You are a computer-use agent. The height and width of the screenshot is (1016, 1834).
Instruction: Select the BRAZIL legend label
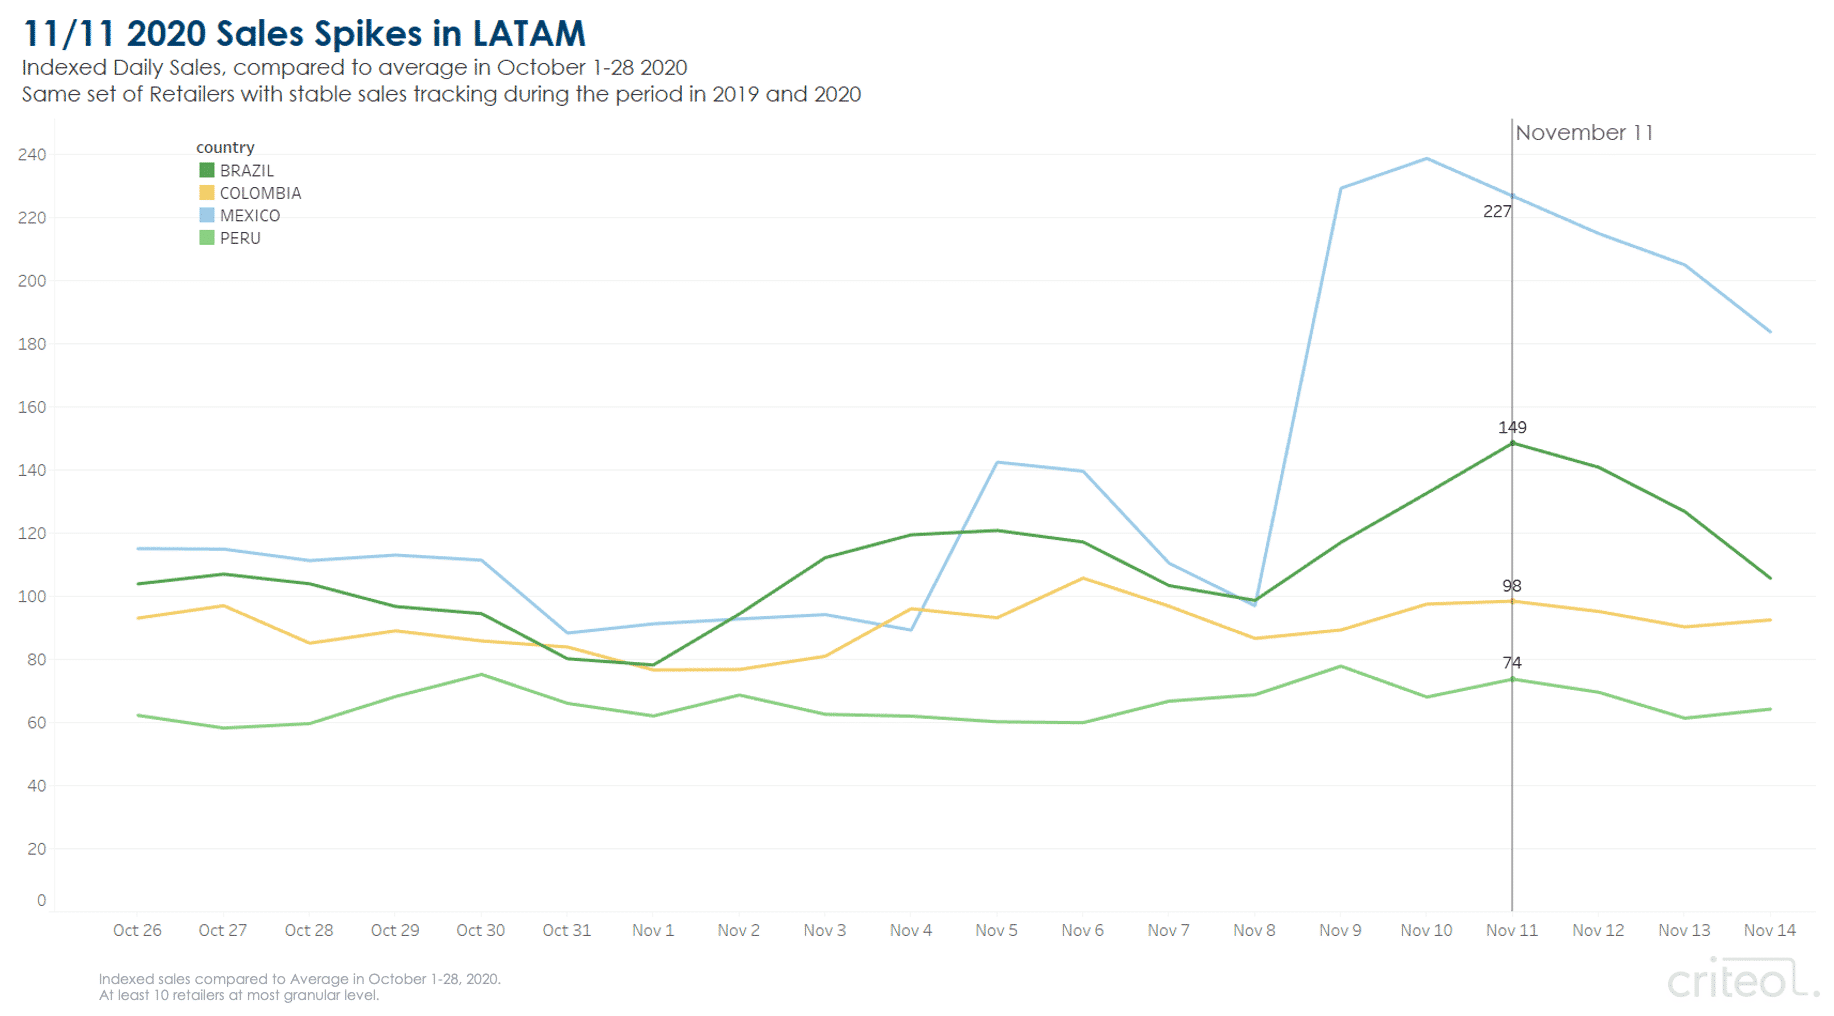(246, 171)
